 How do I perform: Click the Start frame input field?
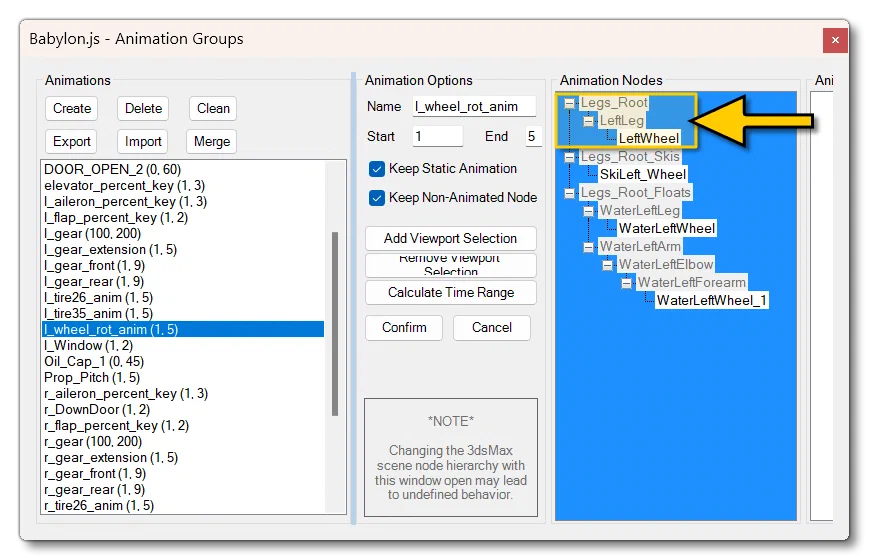[x=438, y=136]
